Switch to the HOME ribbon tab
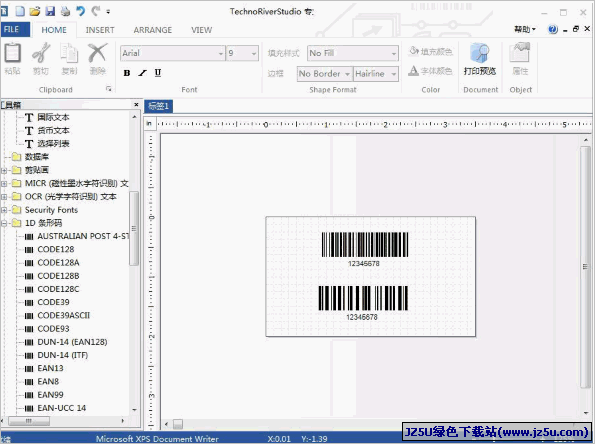The width and height of the screenshot is (595, 444). 54,30
